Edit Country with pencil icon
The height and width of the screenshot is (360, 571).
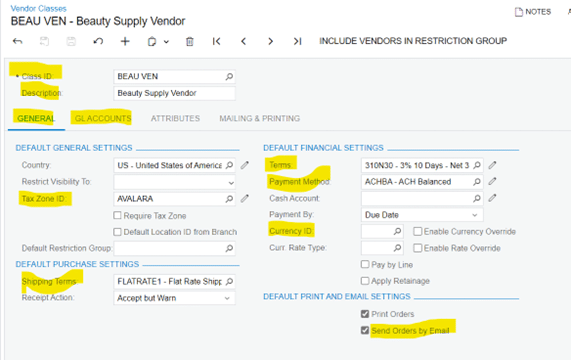point(245,165)
